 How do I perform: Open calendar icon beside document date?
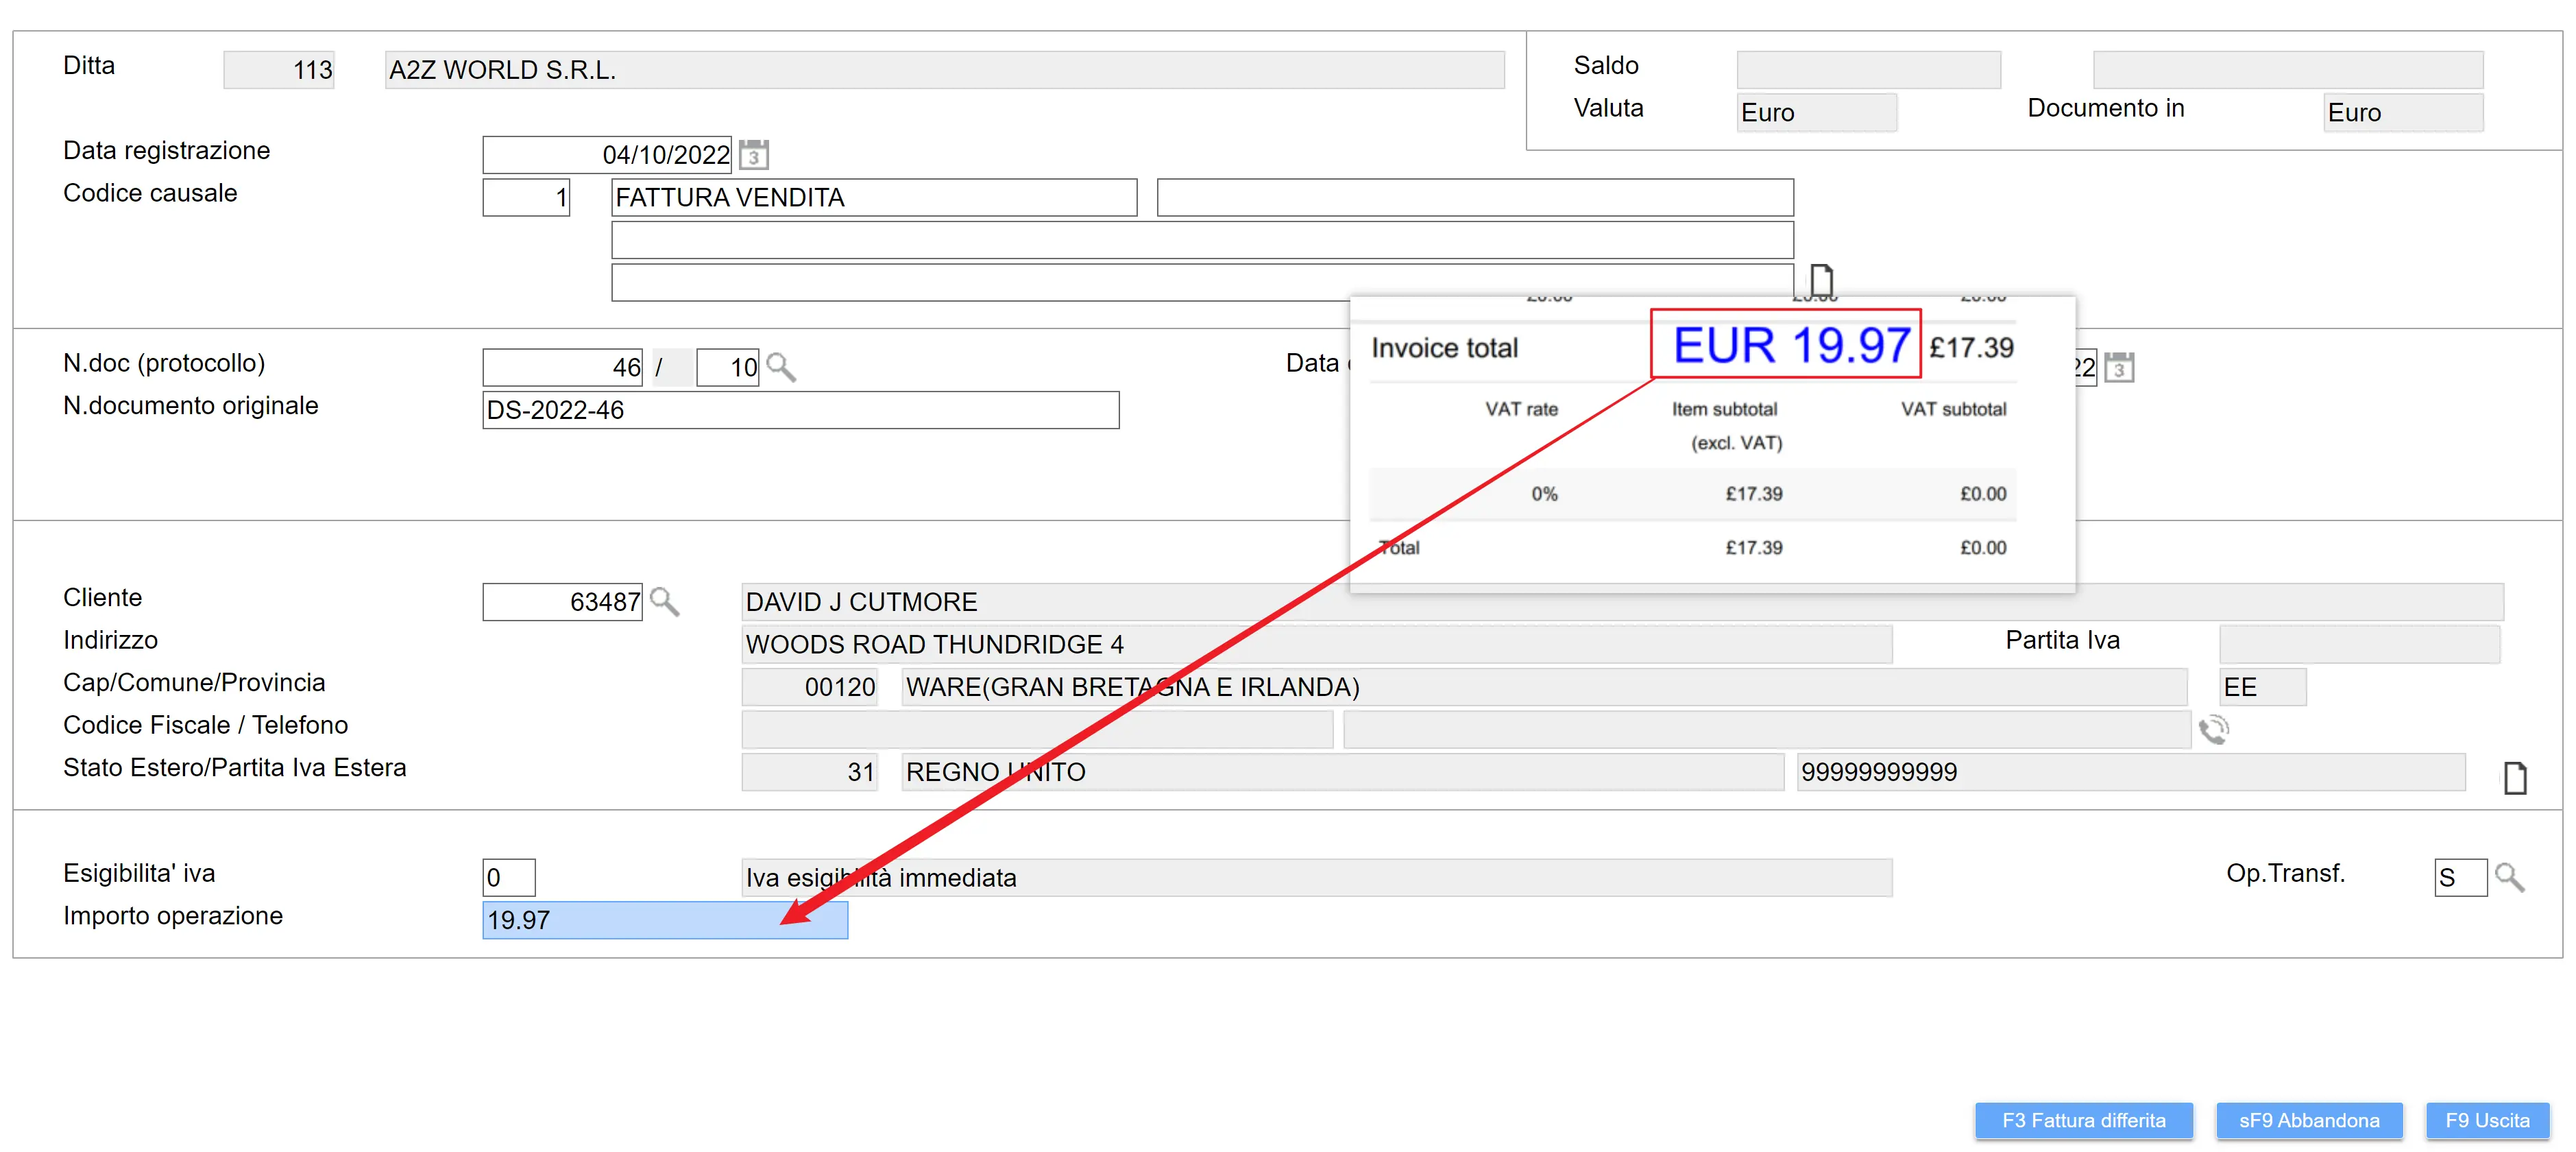point(2119,367)
